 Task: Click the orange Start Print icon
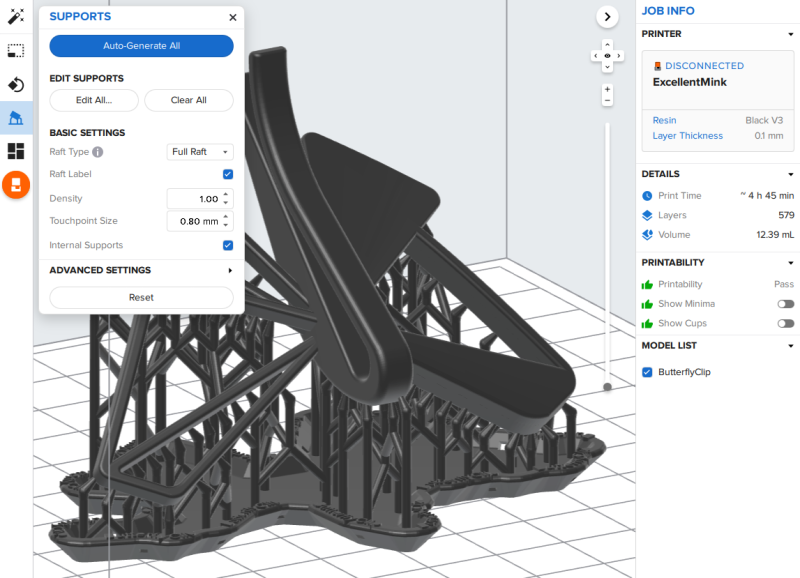tap(16, 185)
